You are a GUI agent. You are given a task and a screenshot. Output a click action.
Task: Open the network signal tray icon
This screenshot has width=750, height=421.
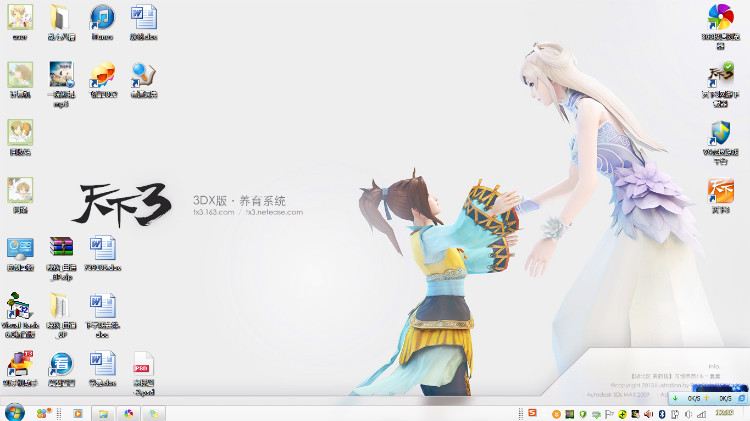(x=701, y=414)
